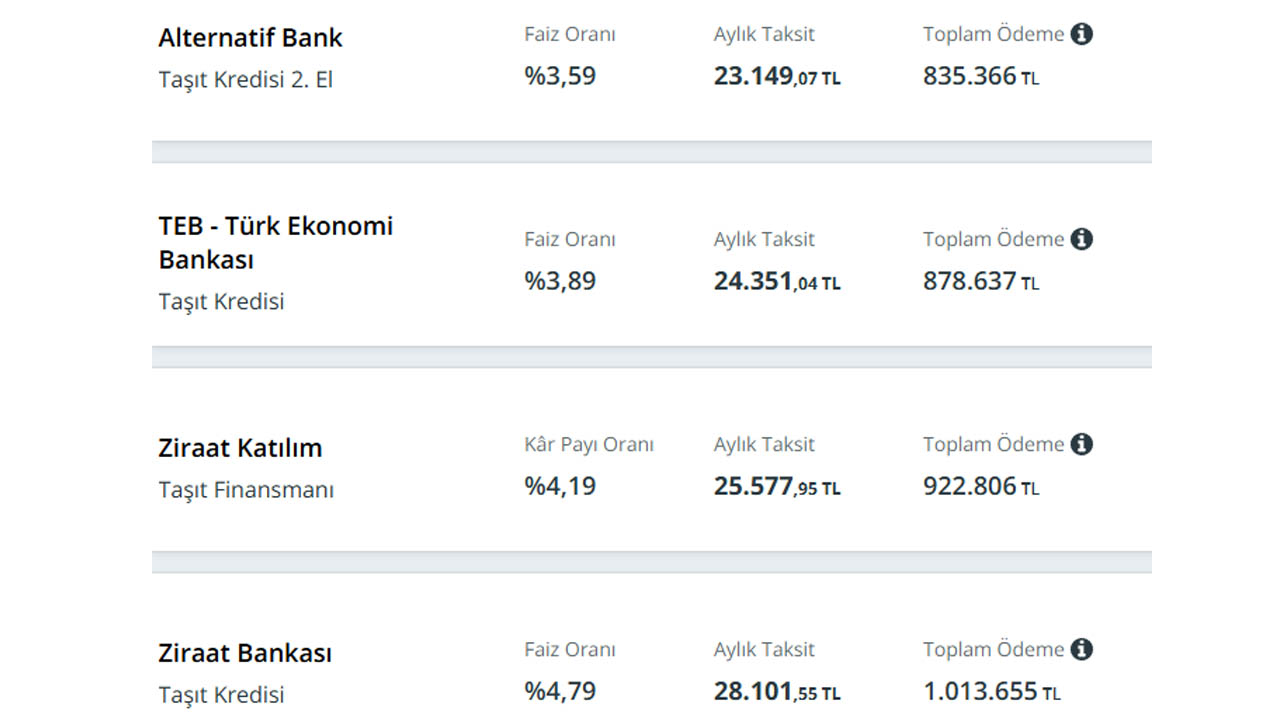The image size is (1280, 720).
Task: Show info tooltip for Ziraat Katılım Toplam Ödeme
Action: [x=1081, y=444]
